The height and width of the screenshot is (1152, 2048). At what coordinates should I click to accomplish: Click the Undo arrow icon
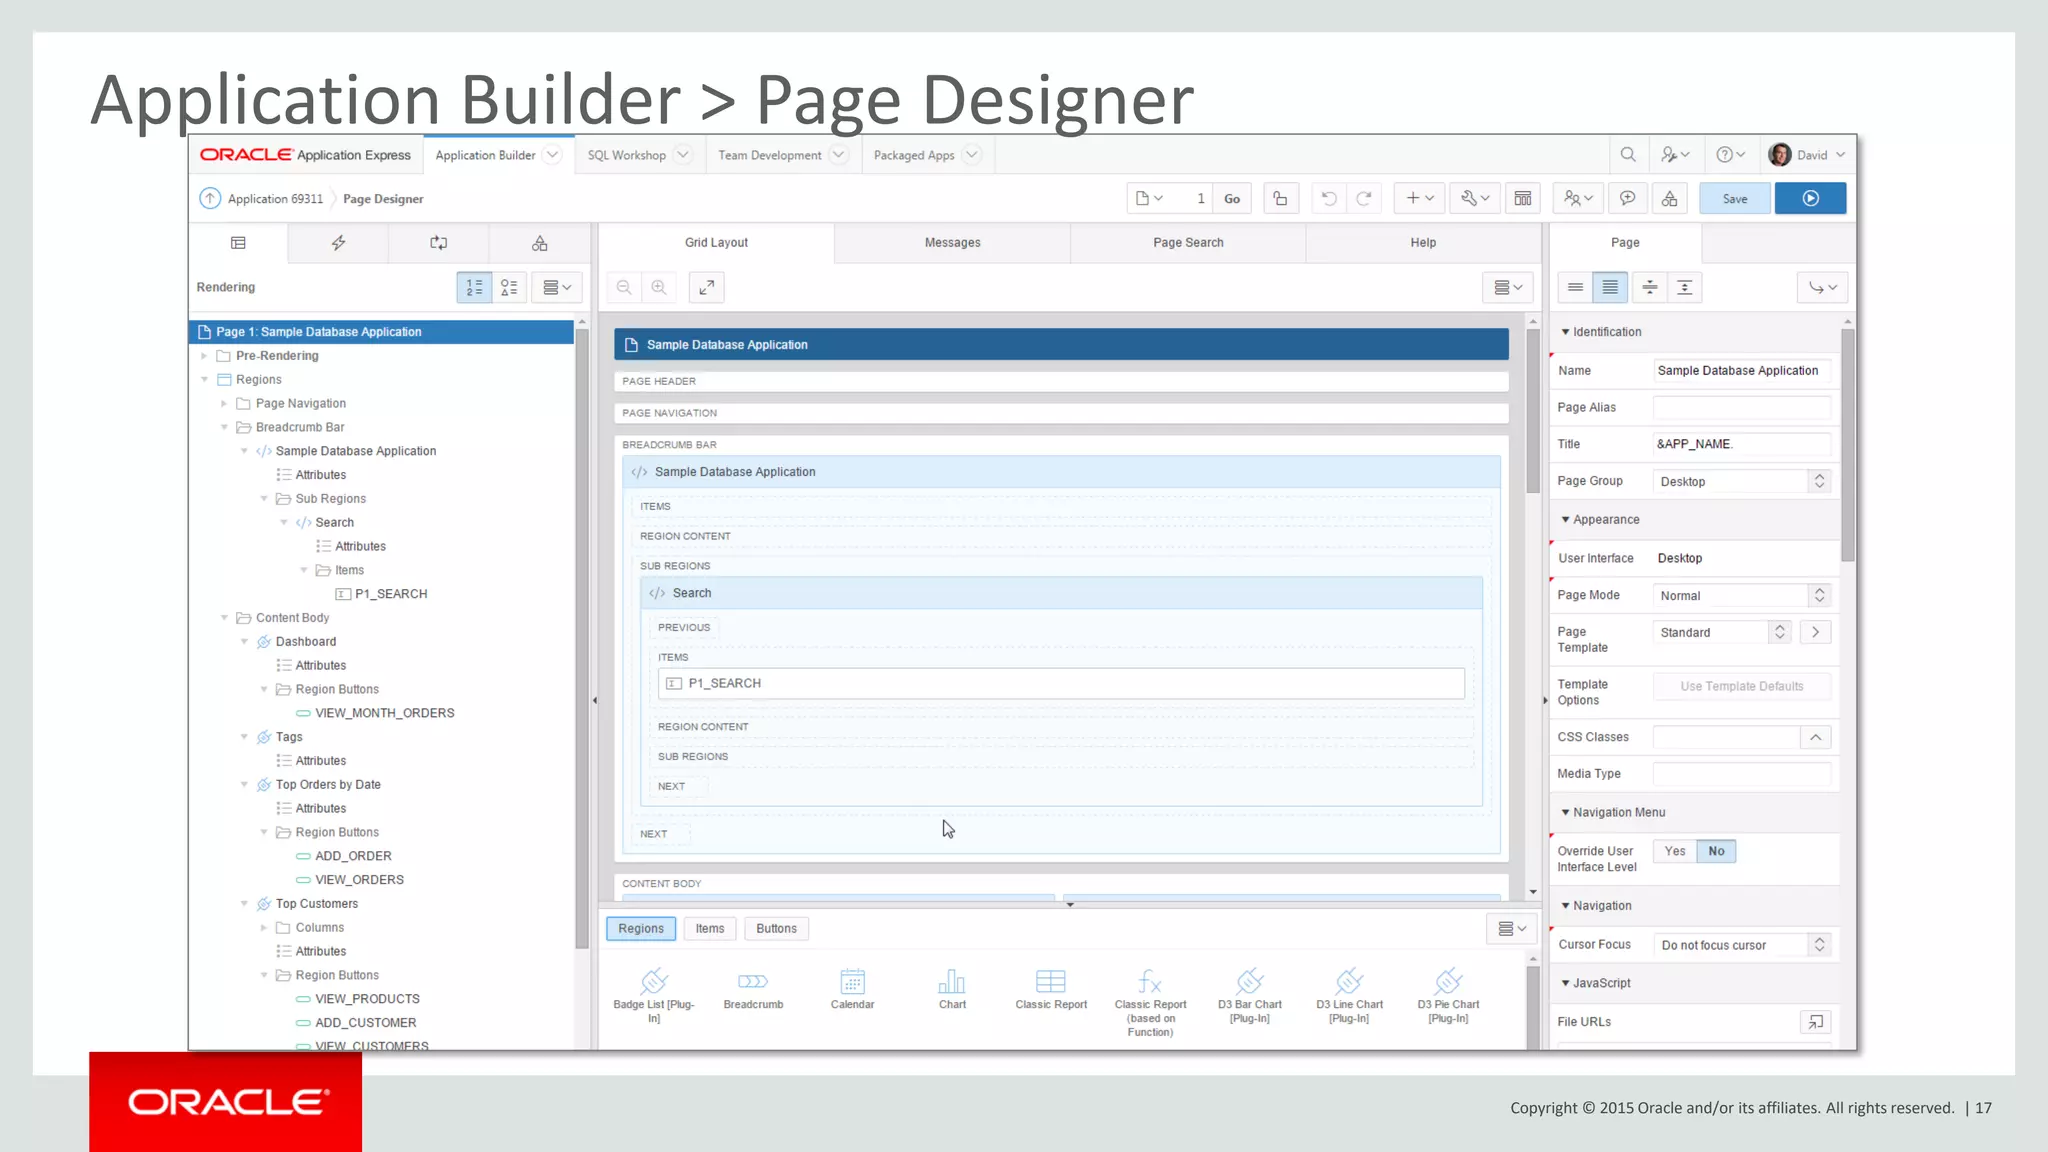[x=1329, y=198]
